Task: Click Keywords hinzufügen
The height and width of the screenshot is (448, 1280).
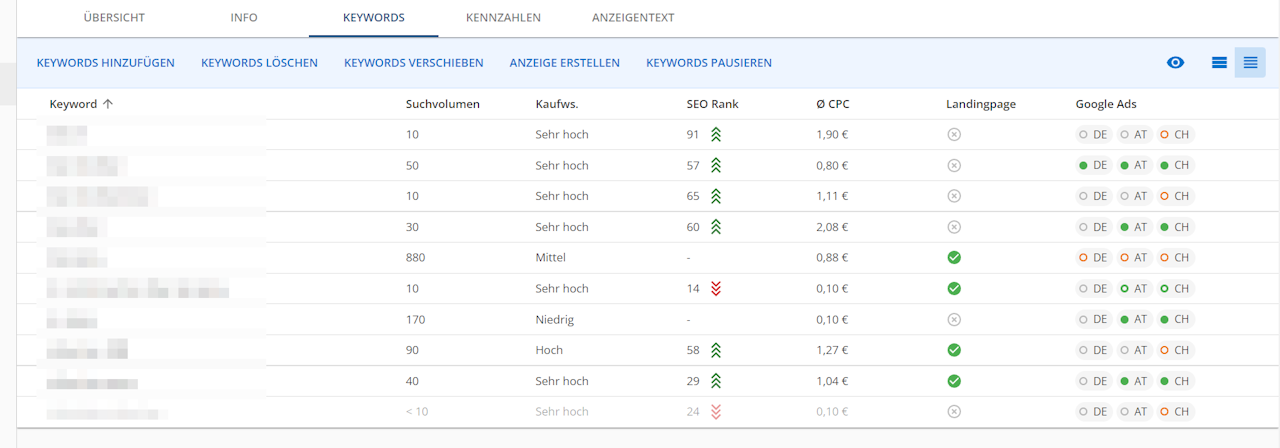Action: 105,63
